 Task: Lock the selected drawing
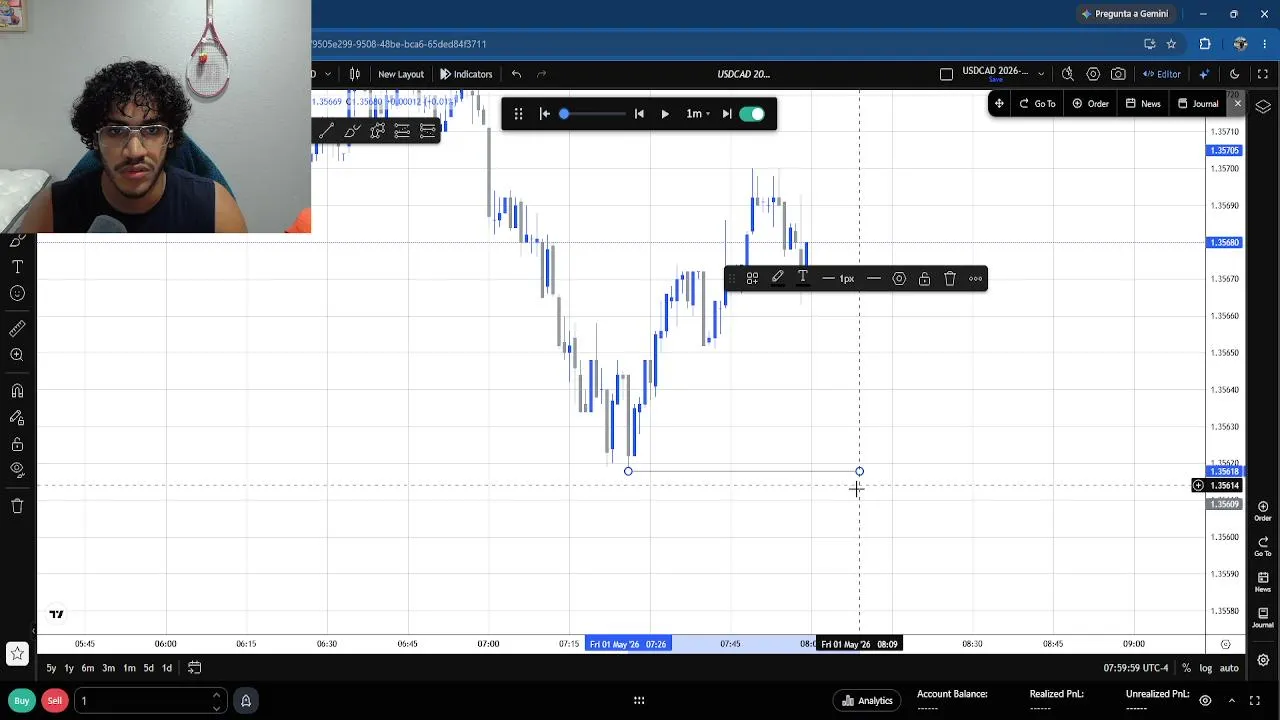[924, 279]
